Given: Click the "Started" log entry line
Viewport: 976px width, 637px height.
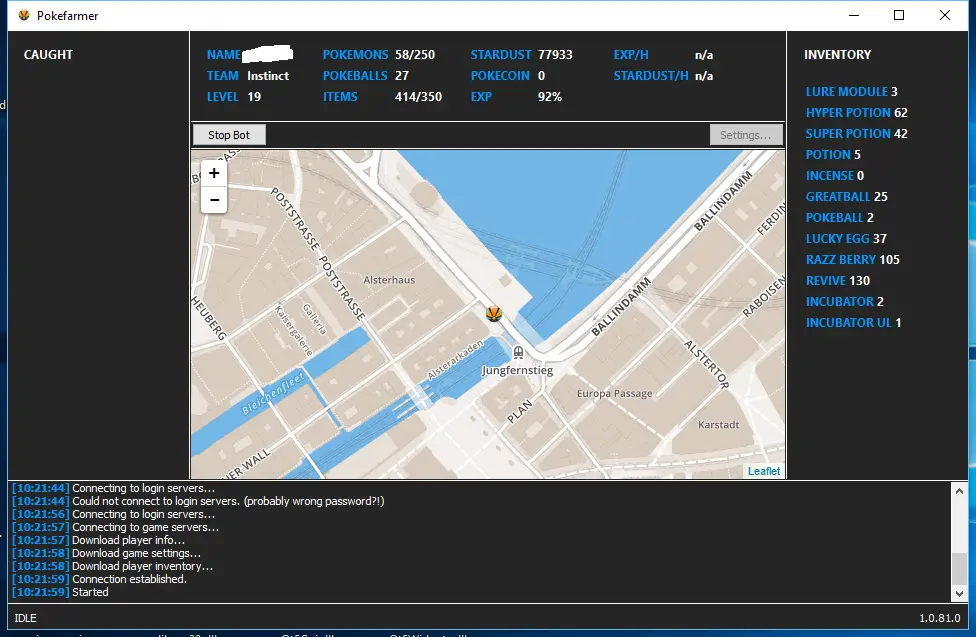Looking at the screenshot, I should point(90,592).
